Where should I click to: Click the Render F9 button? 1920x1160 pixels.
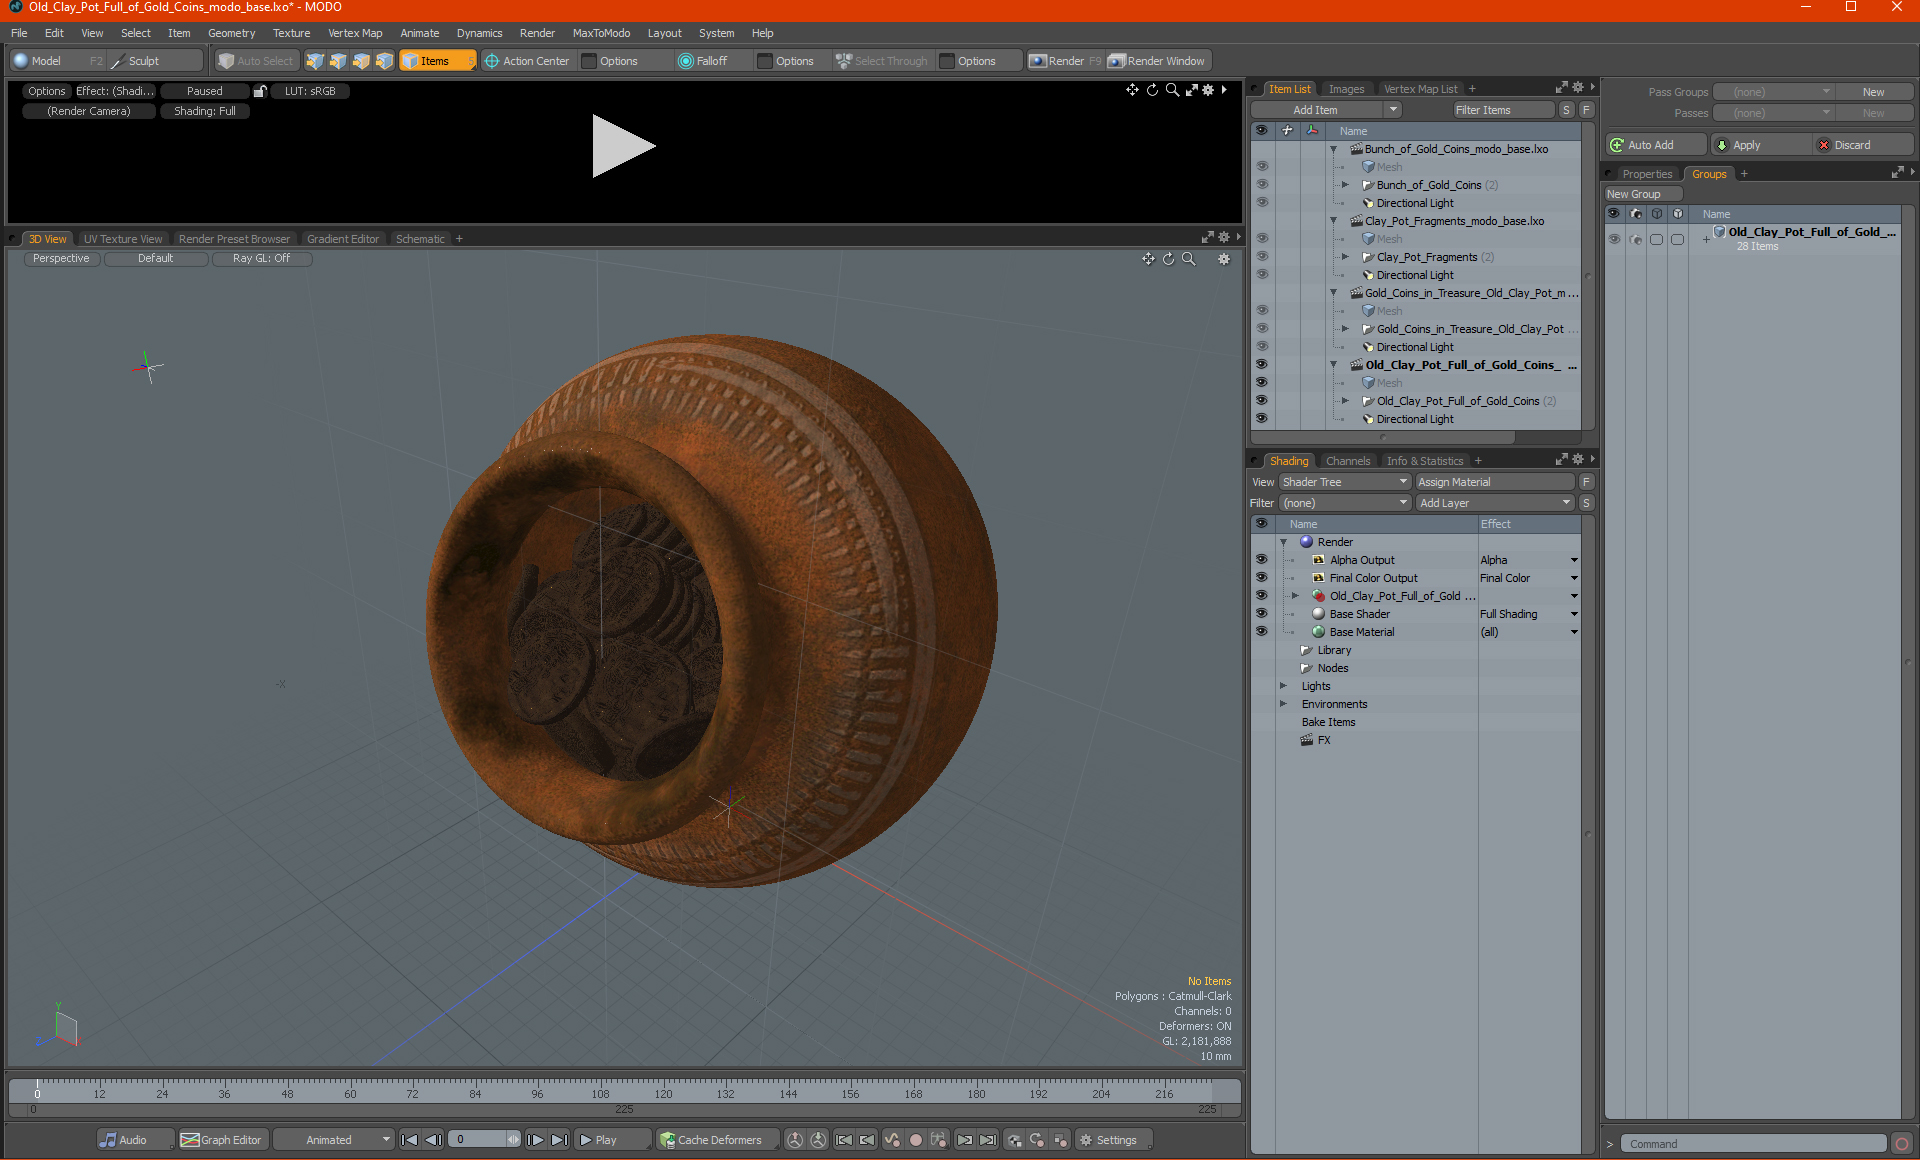click(1065, 61)
